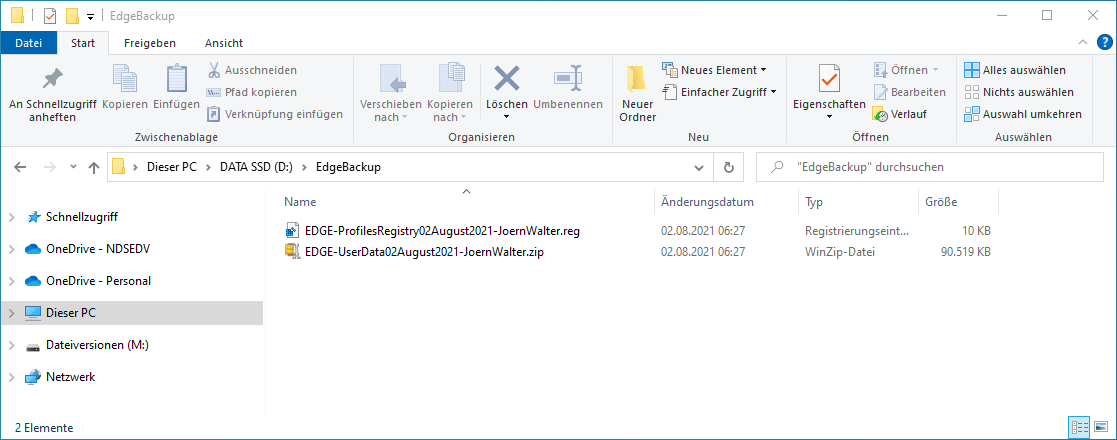Refresh the folder view in address bar

(x=729, y=167)
